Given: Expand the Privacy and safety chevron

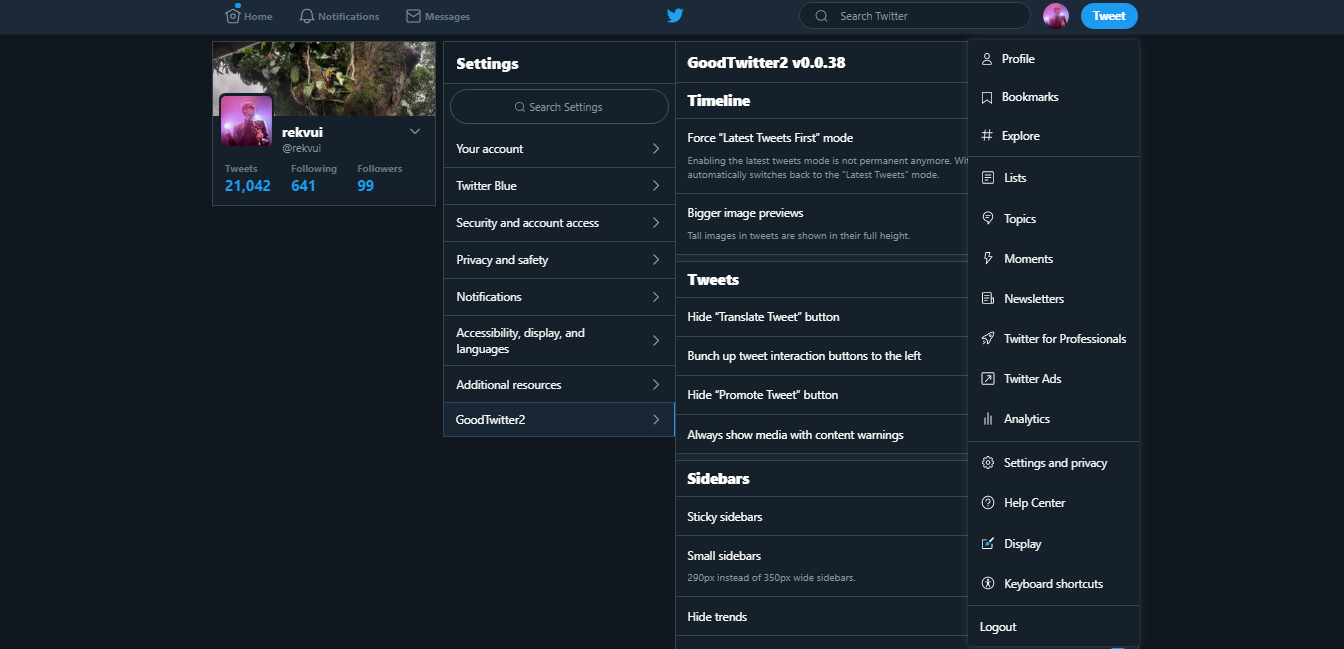Looking at the screenshot, I should [656, 260].
